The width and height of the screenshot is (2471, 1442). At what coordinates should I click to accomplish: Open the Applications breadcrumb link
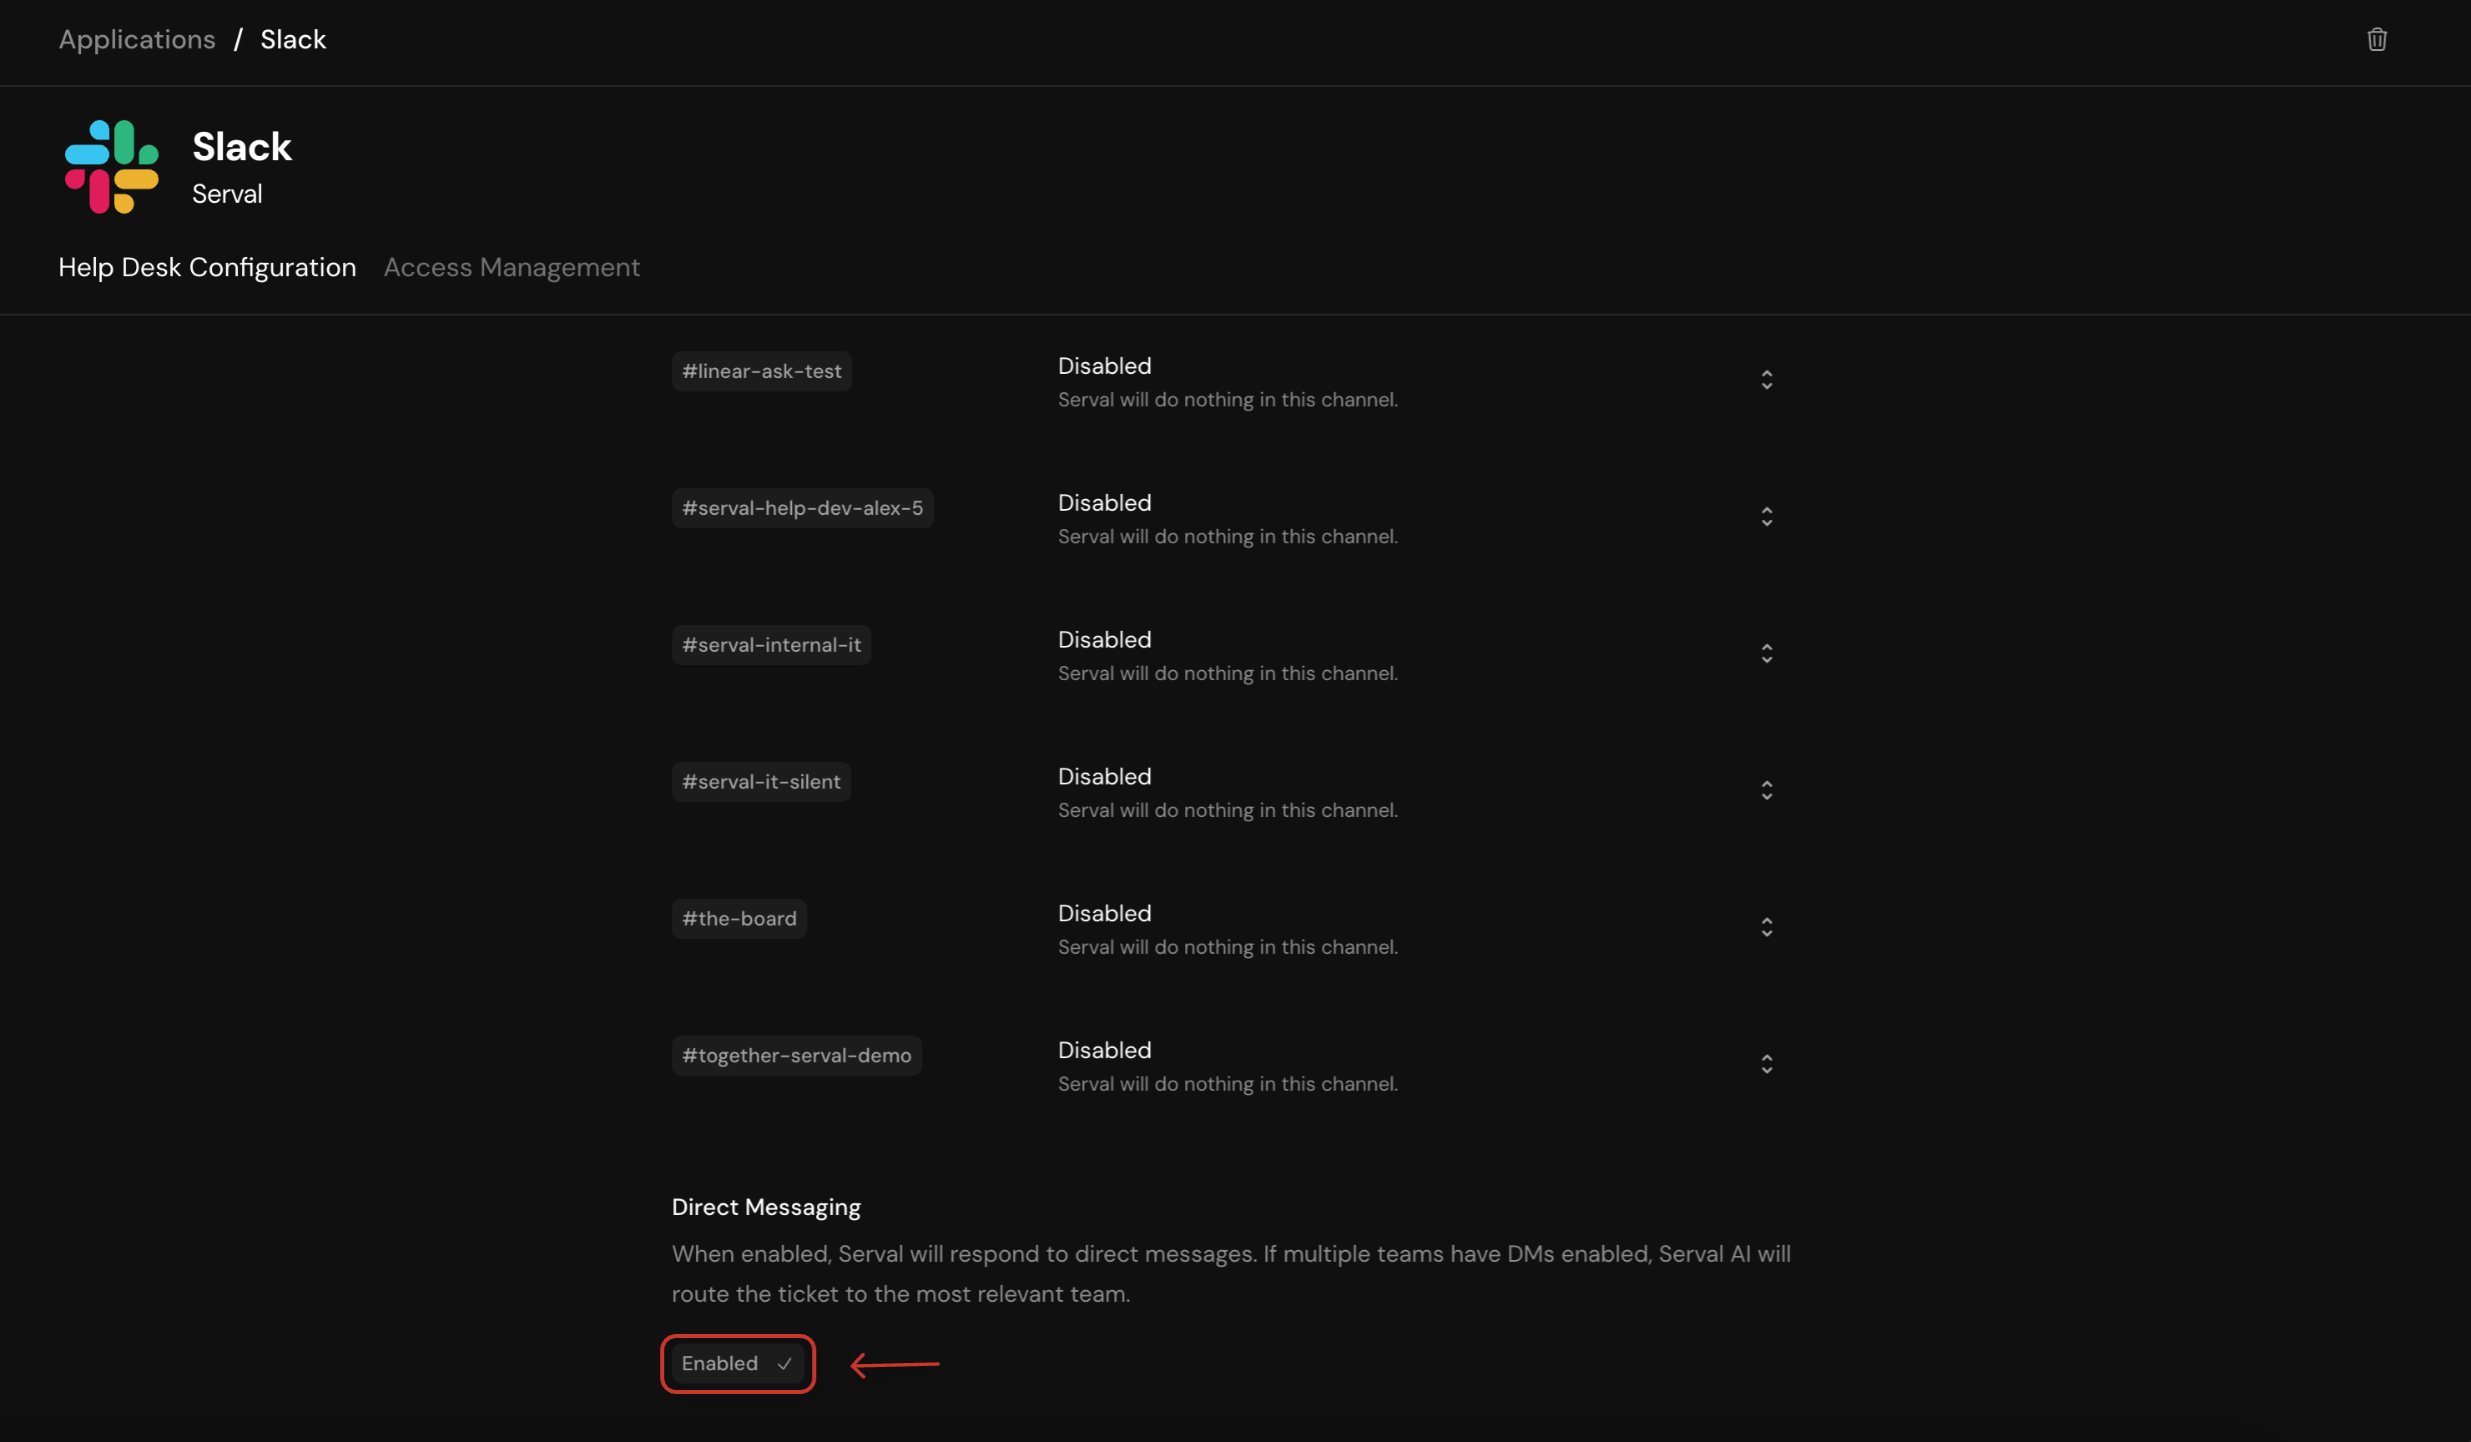click(137, 39)
